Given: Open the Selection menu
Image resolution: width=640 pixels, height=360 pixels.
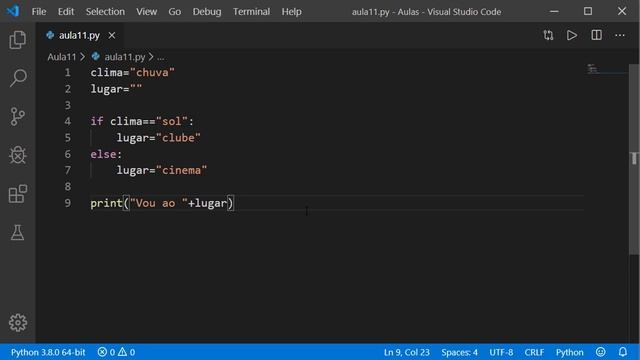Looking at the screenshot, I should 105,11.
